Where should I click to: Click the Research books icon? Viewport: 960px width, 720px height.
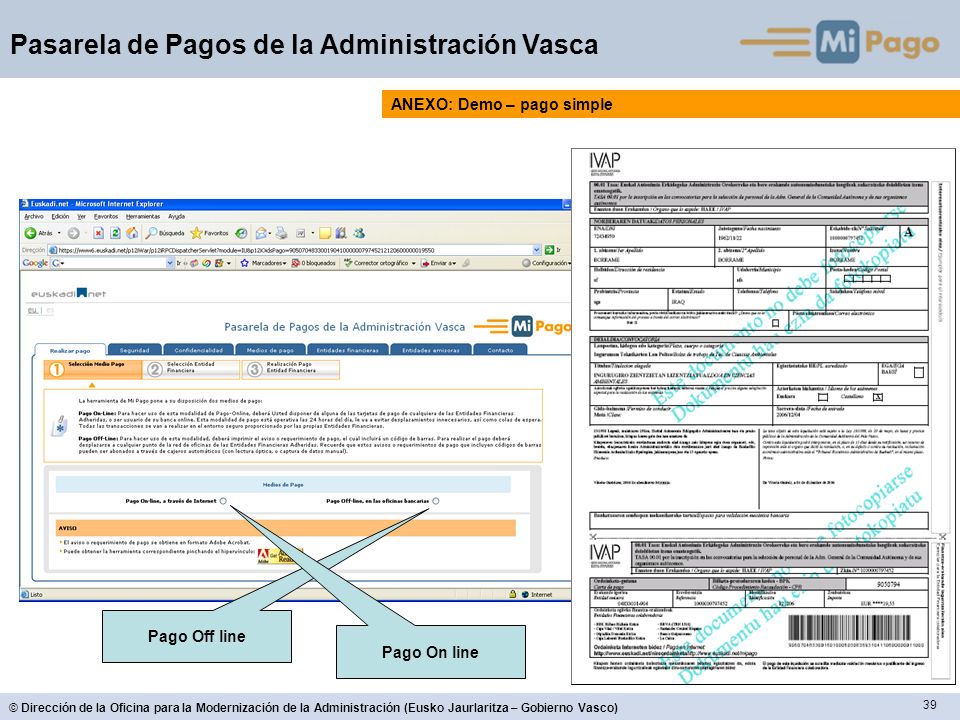click(341, 233)
